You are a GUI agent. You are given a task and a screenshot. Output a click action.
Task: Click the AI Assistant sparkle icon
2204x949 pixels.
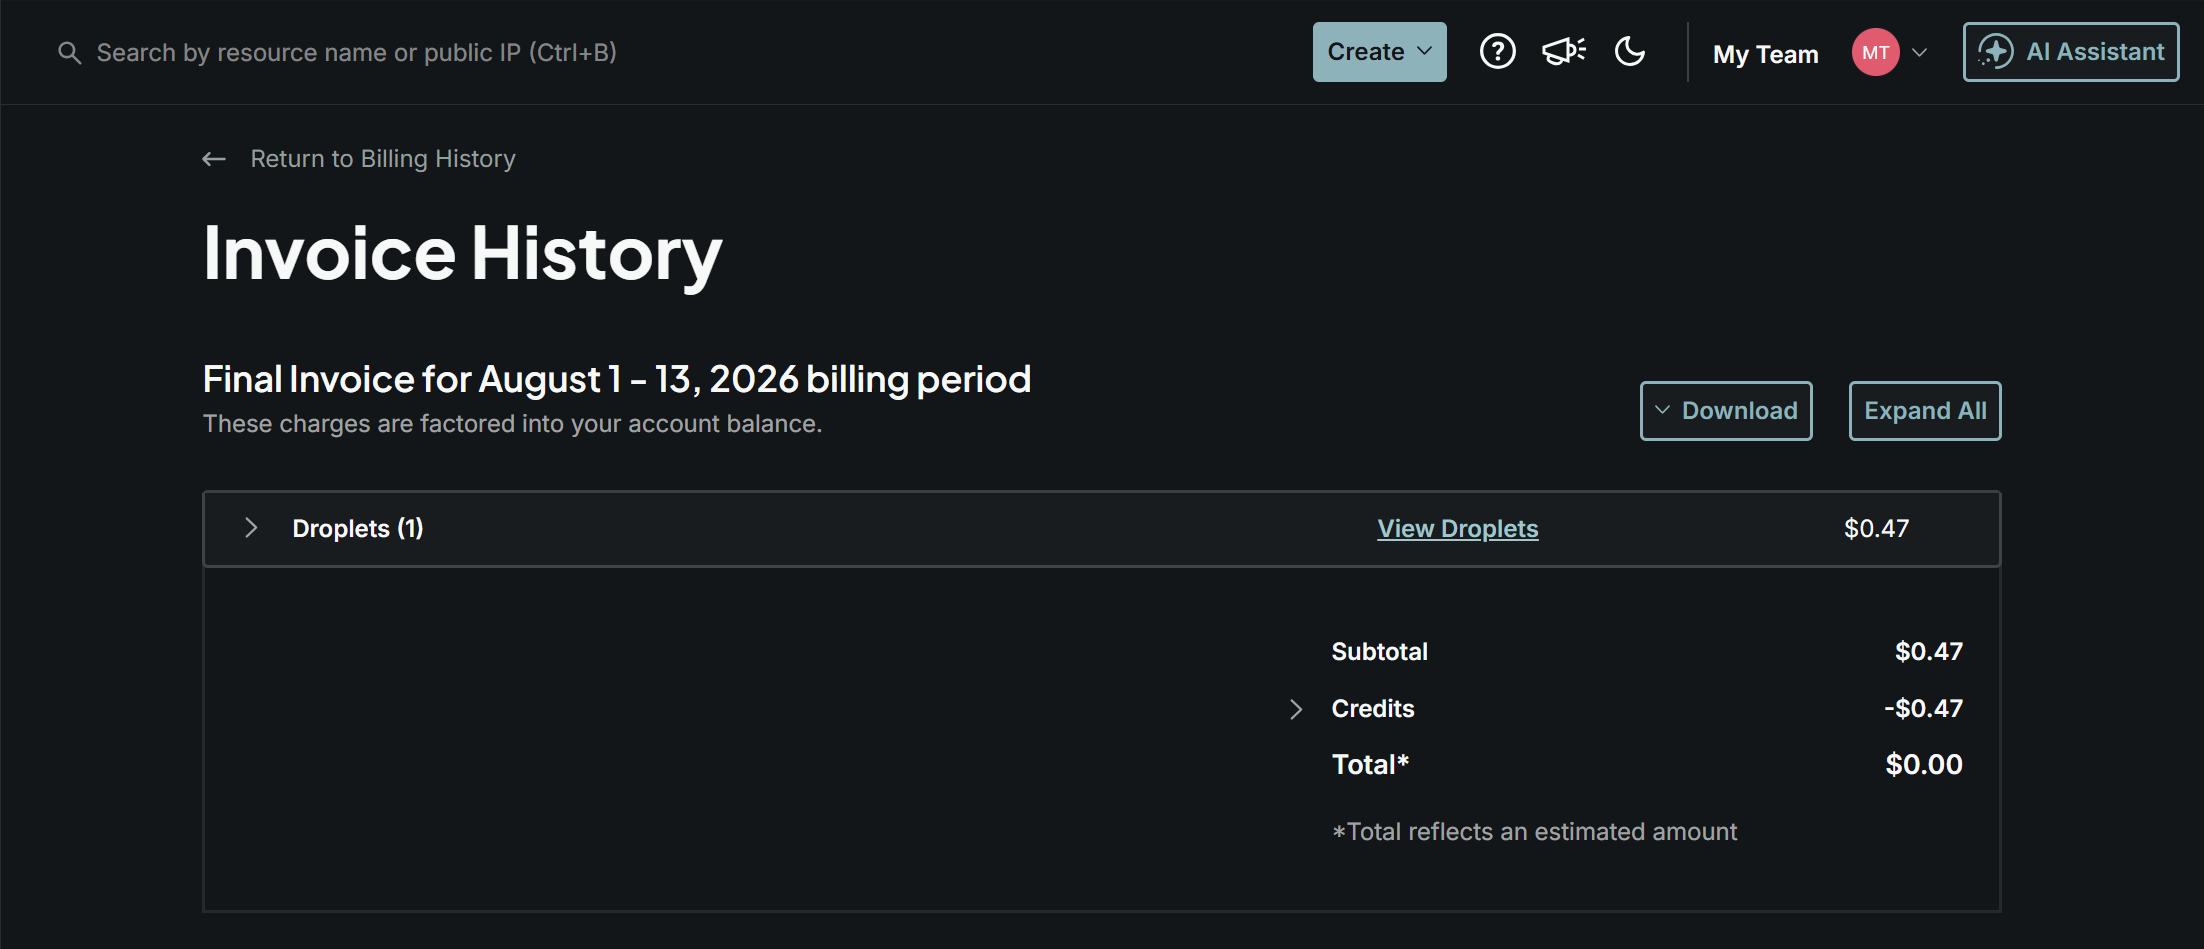[x=1995, y=52]
